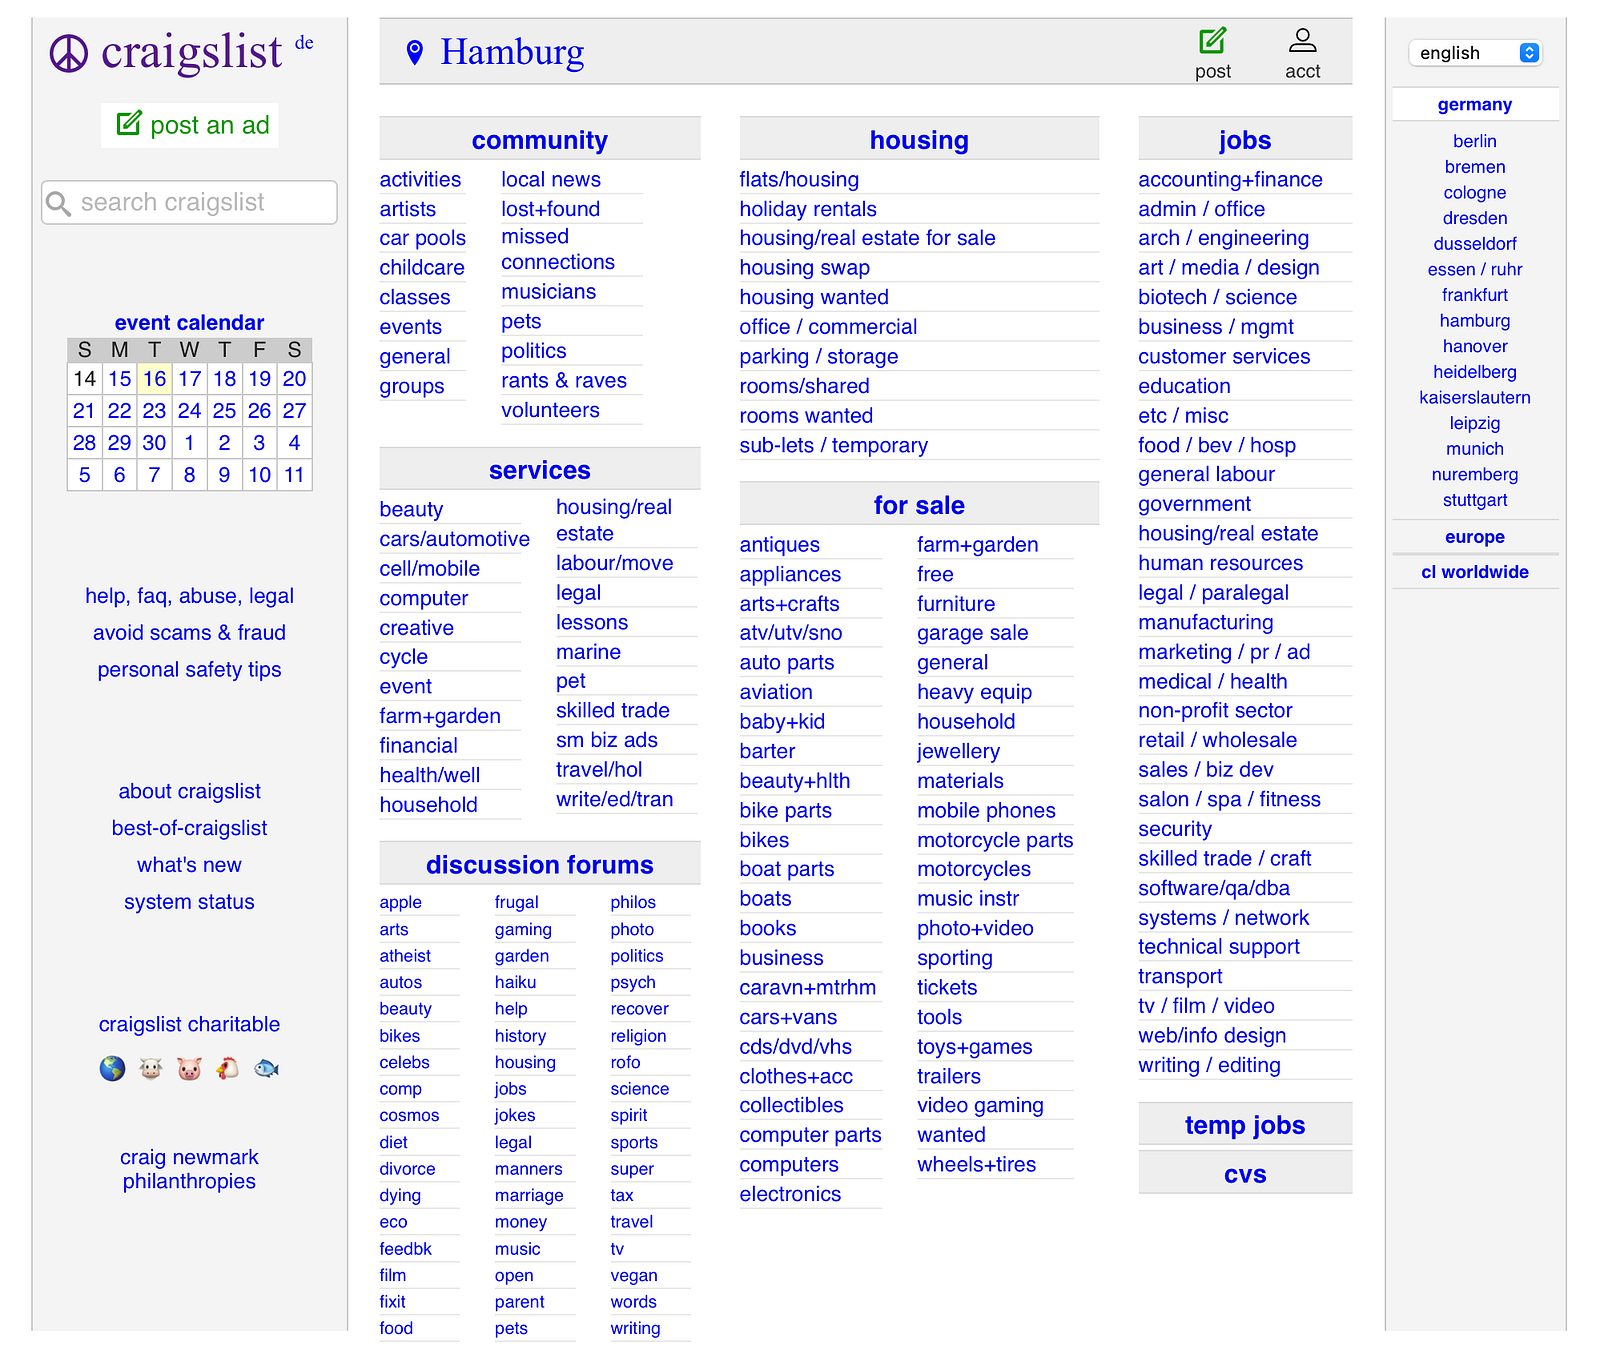Viewport: 1600px width, 1361px height.
Task: Open the lost+found community link
Action: [x=550, y=209]
